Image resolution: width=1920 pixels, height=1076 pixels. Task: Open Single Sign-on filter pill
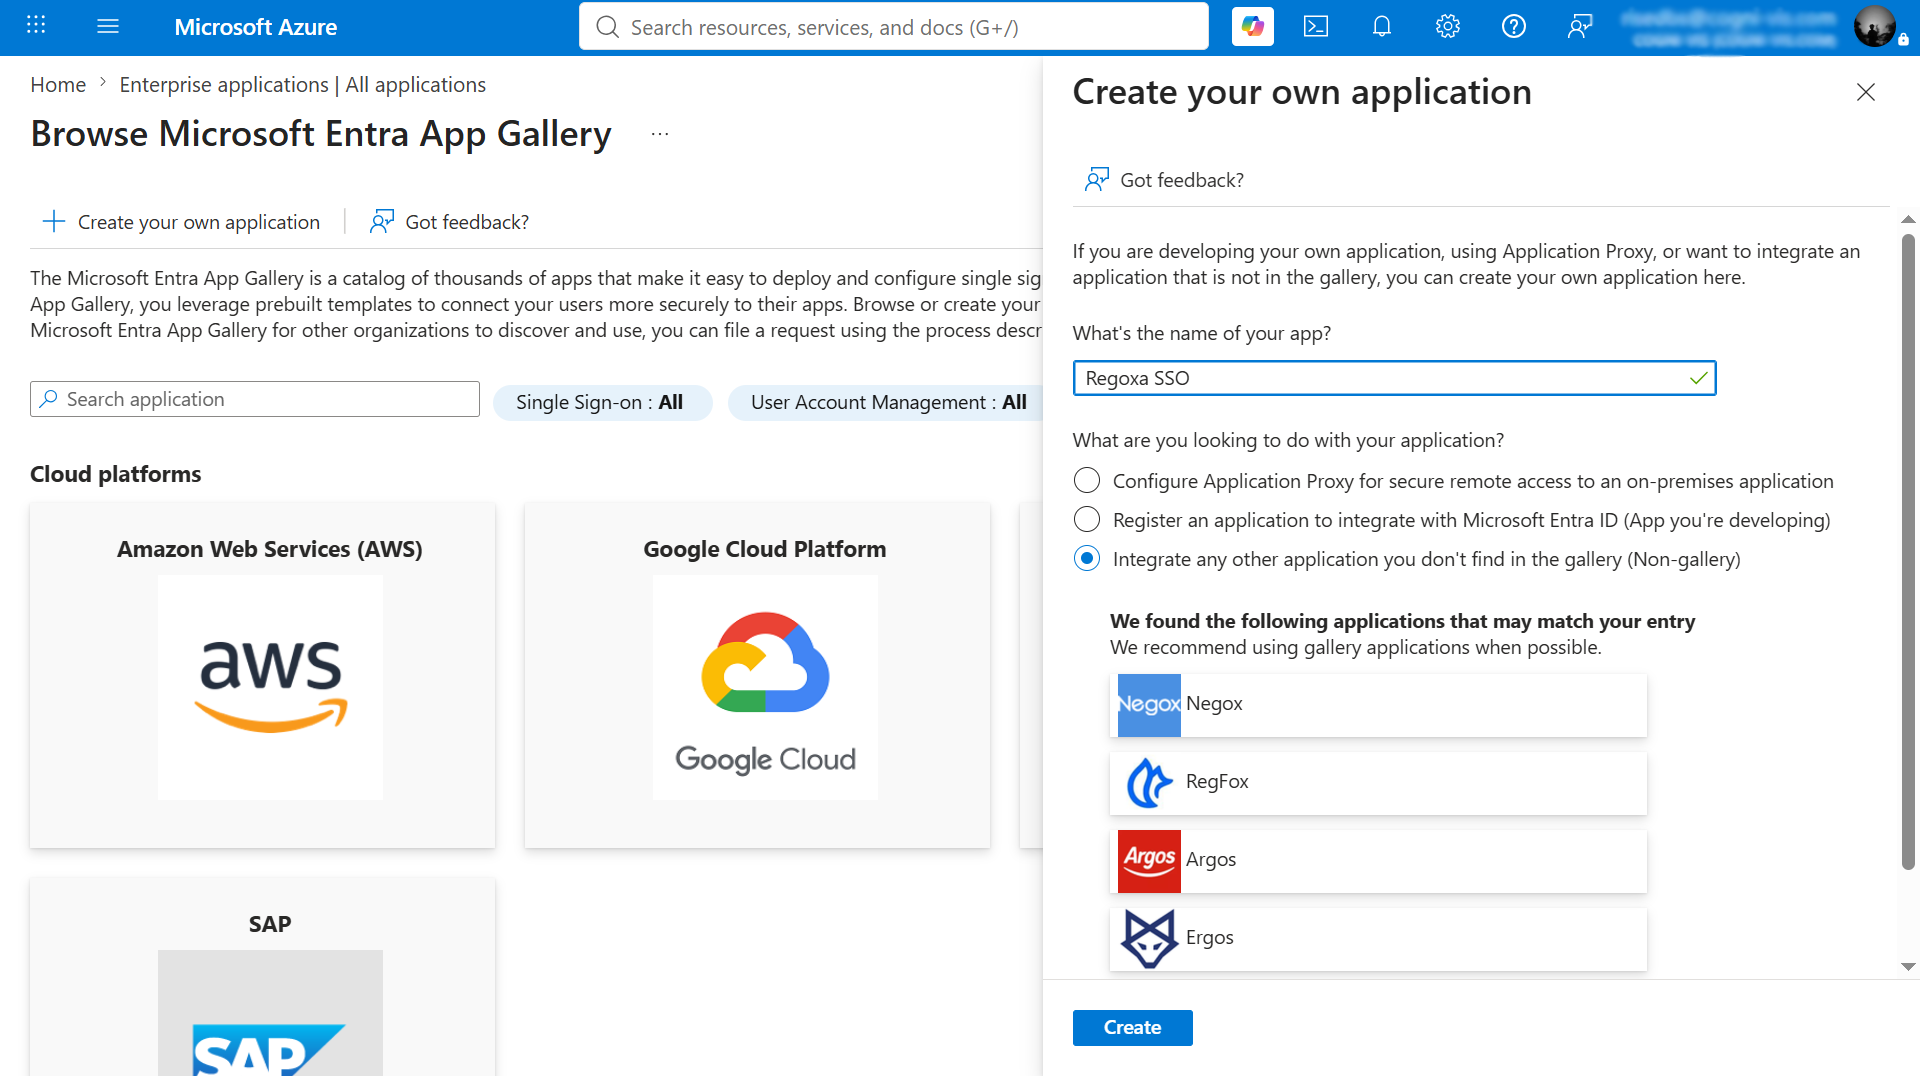coord(602,402)
